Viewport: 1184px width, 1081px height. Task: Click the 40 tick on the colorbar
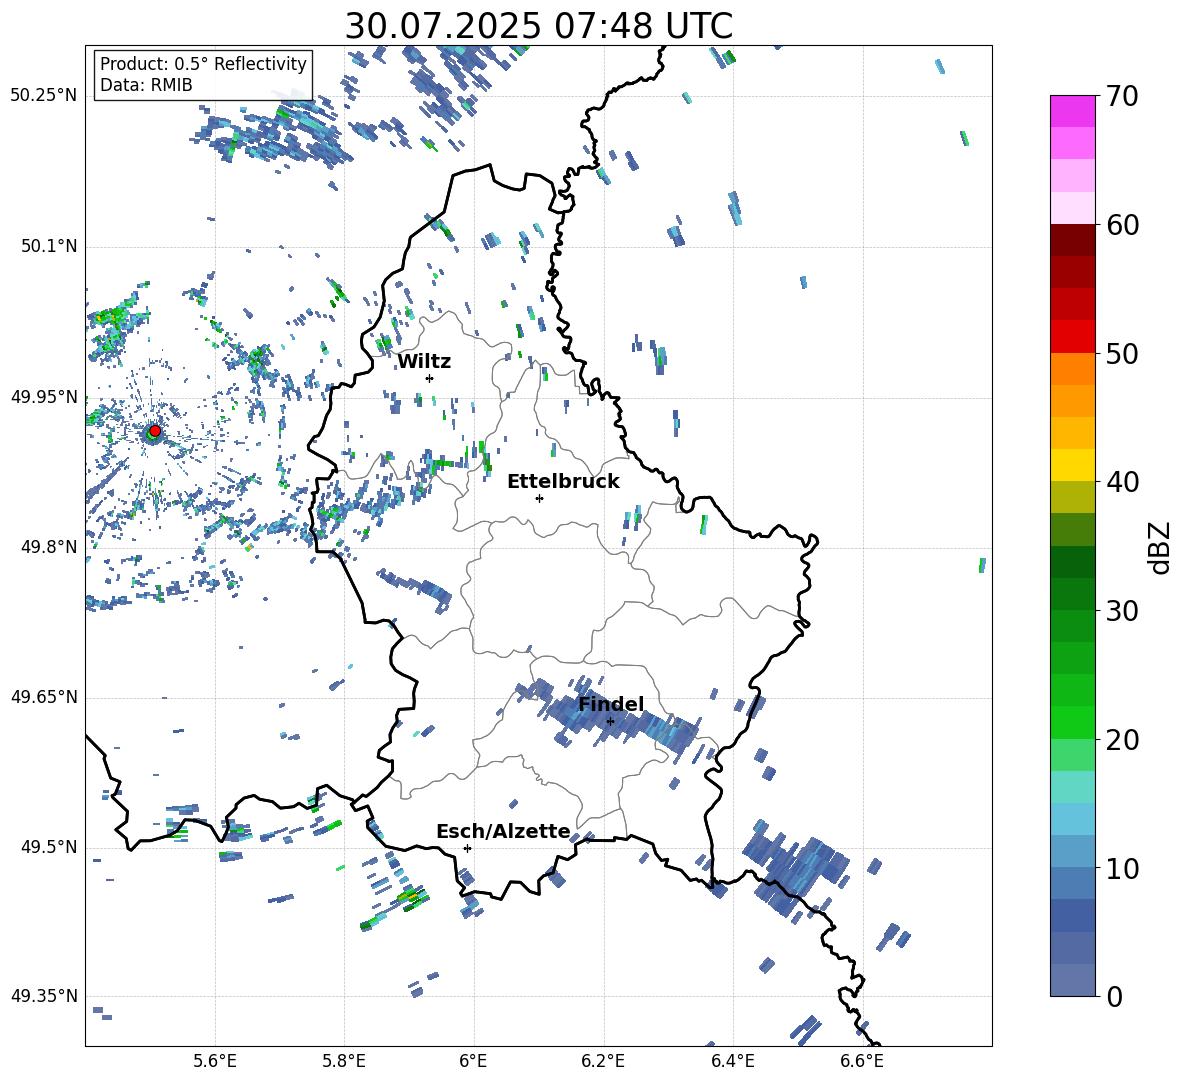pos(1121,482)
